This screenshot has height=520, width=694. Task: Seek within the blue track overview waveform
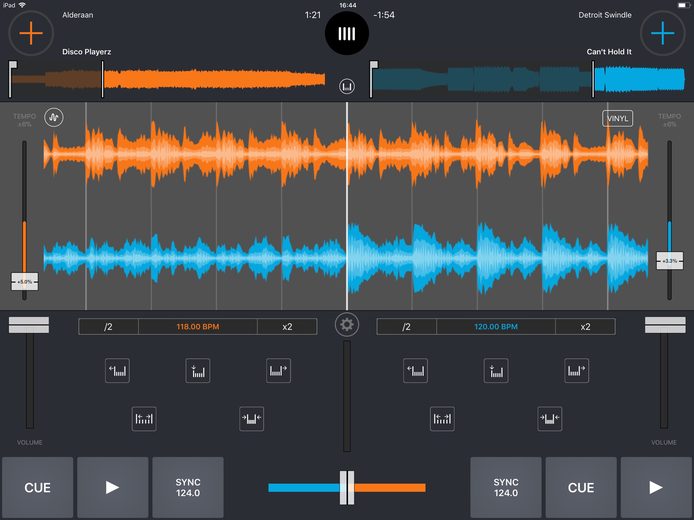[528, 80]
